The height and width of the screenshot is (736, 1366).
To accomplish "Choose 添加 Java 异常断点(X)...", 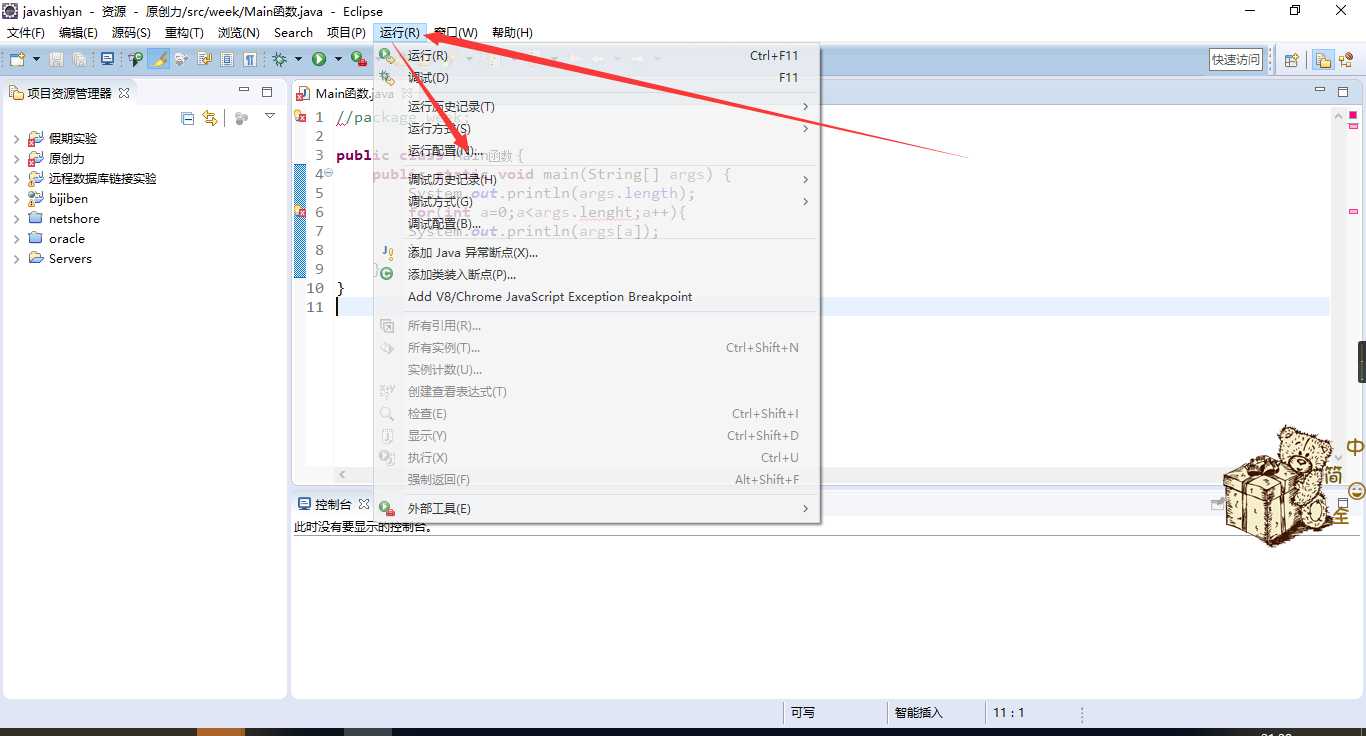I will pos(596,253).
